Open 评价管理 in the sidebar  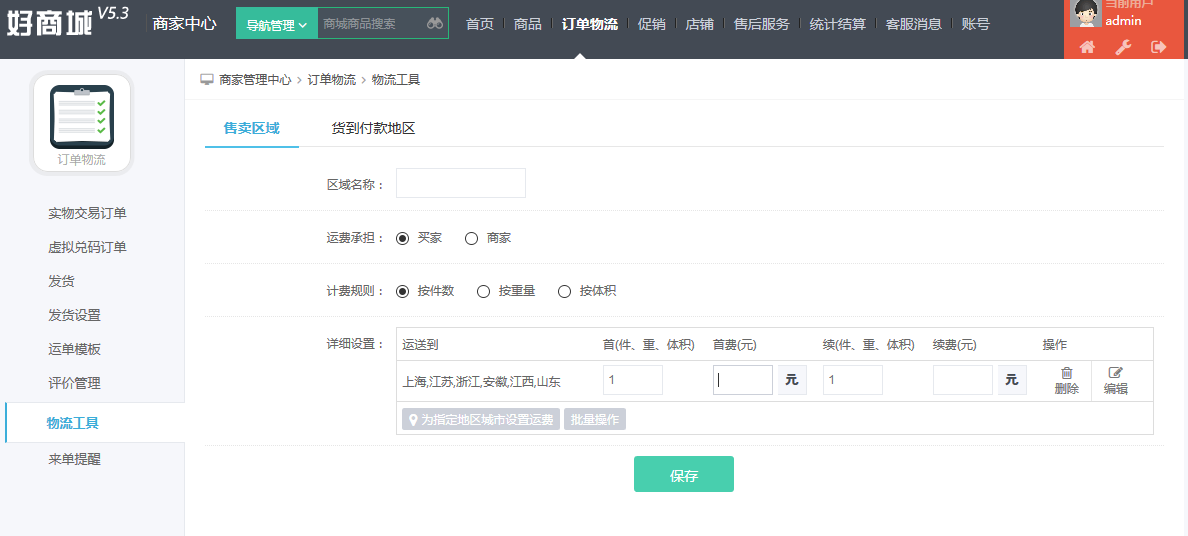point(74,384)
